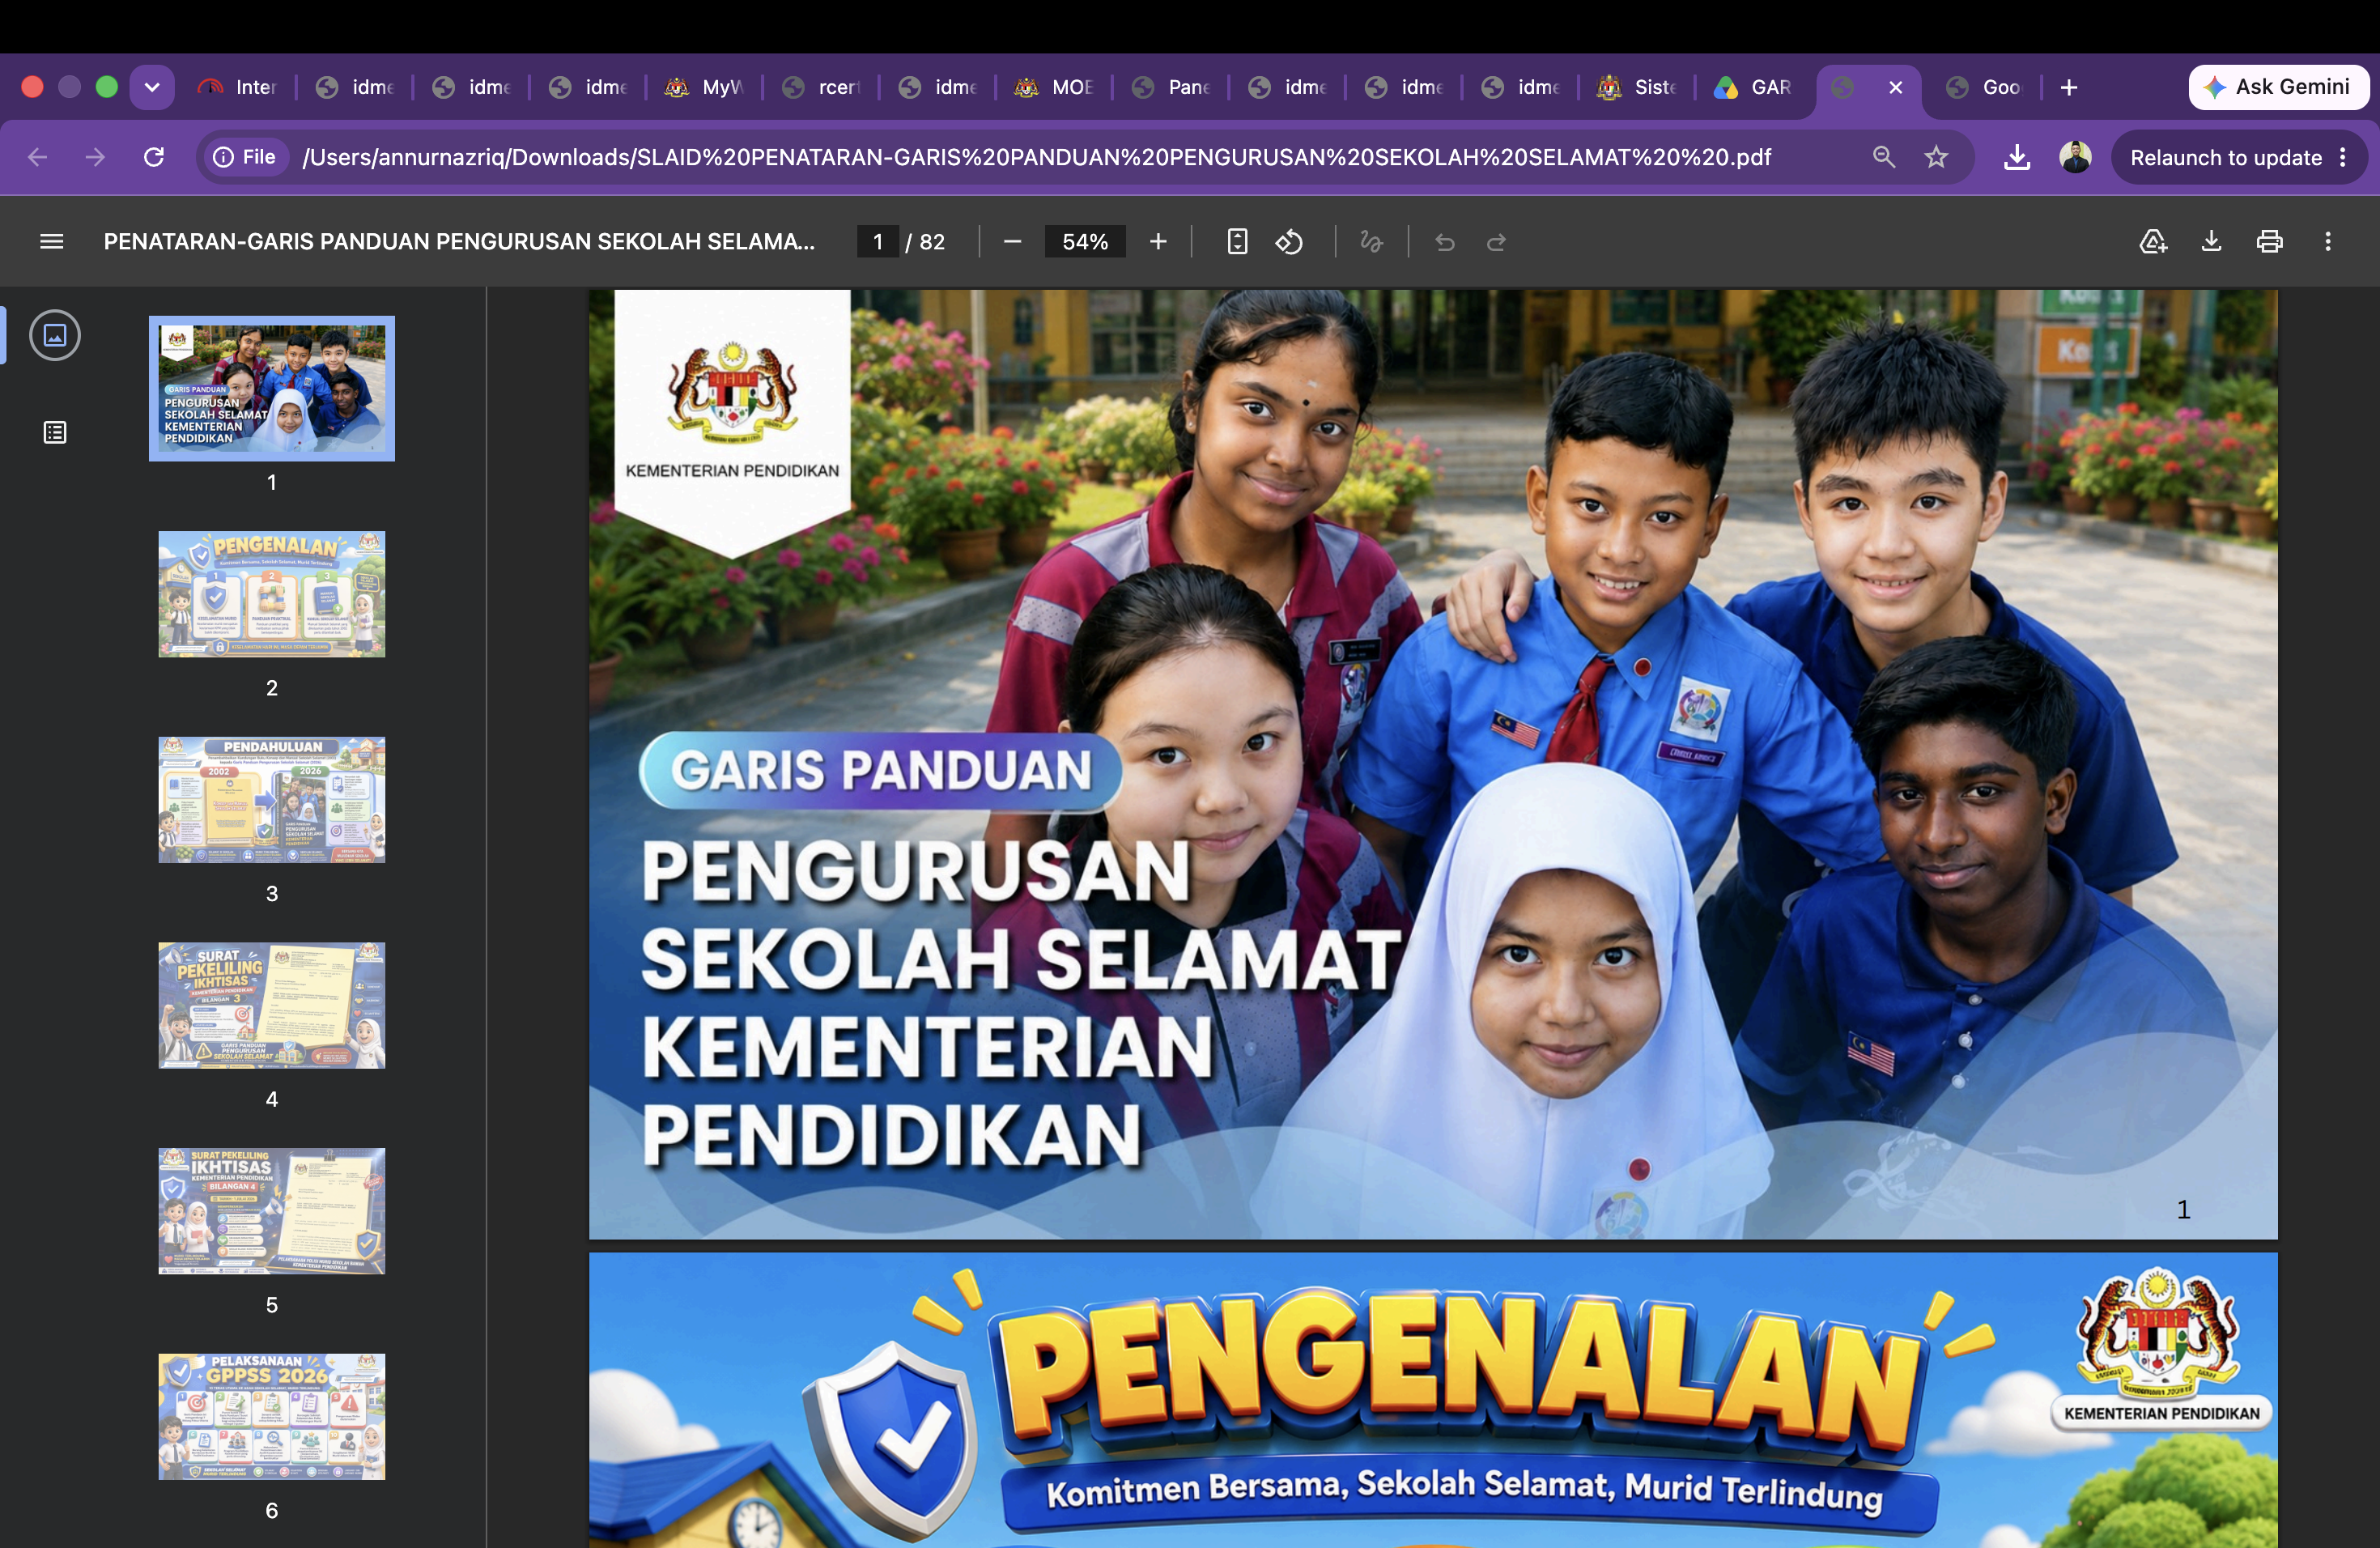Open Chrome menu three dots
The height and width of the screenshot is (1548, 2380).
pyautogui.click(x=2343, y=157)
